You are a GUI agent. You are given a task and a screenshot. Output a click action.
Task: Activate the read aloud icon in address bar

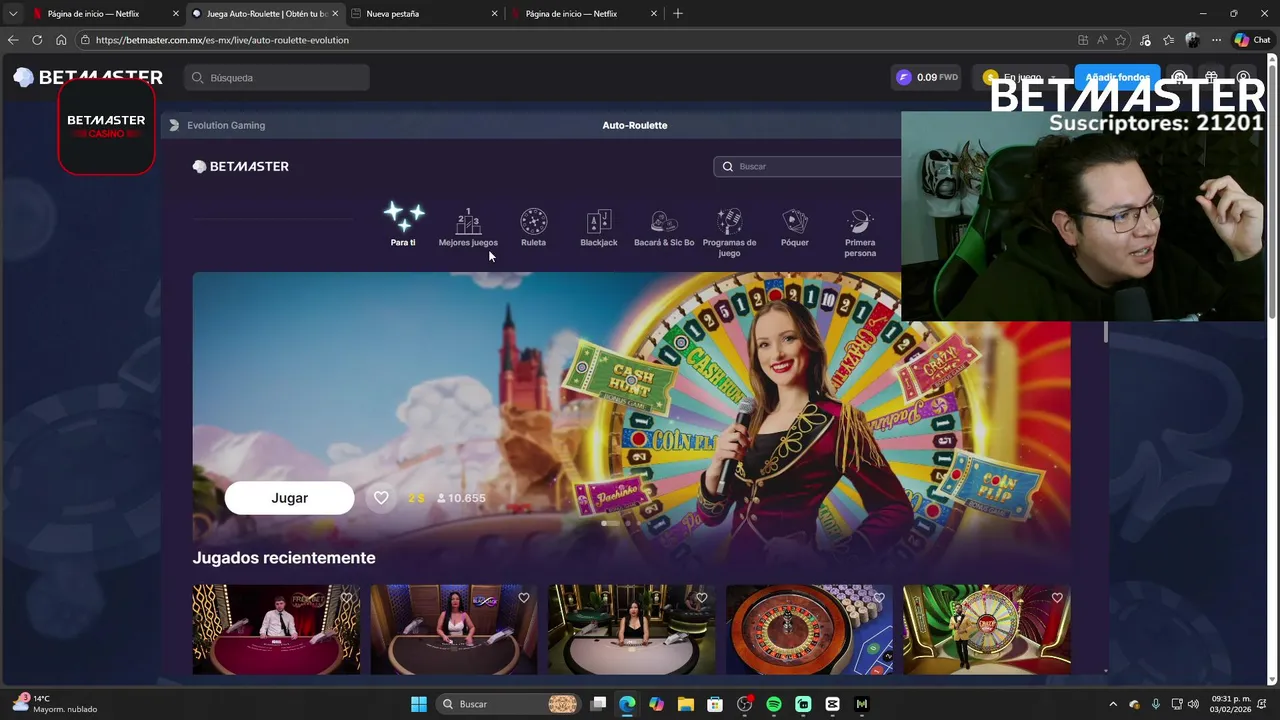coord(1102,40)
